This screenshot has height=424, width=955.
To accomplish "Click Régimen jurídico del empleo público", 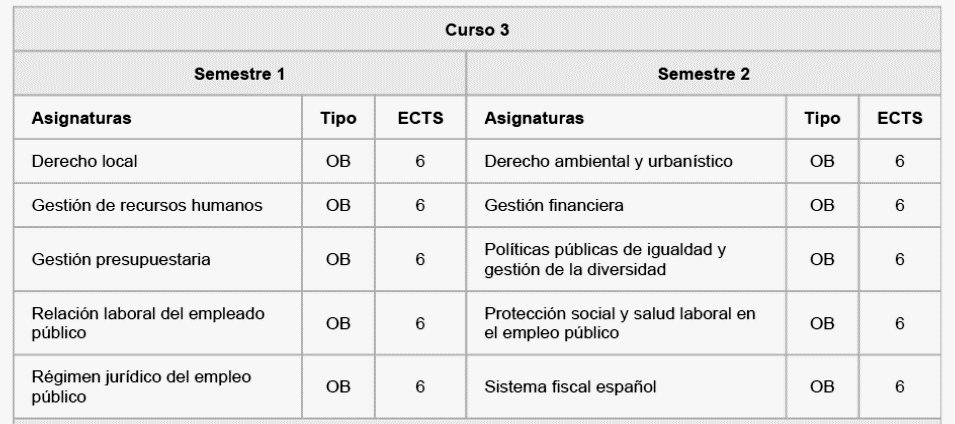I will coord(141,387).
